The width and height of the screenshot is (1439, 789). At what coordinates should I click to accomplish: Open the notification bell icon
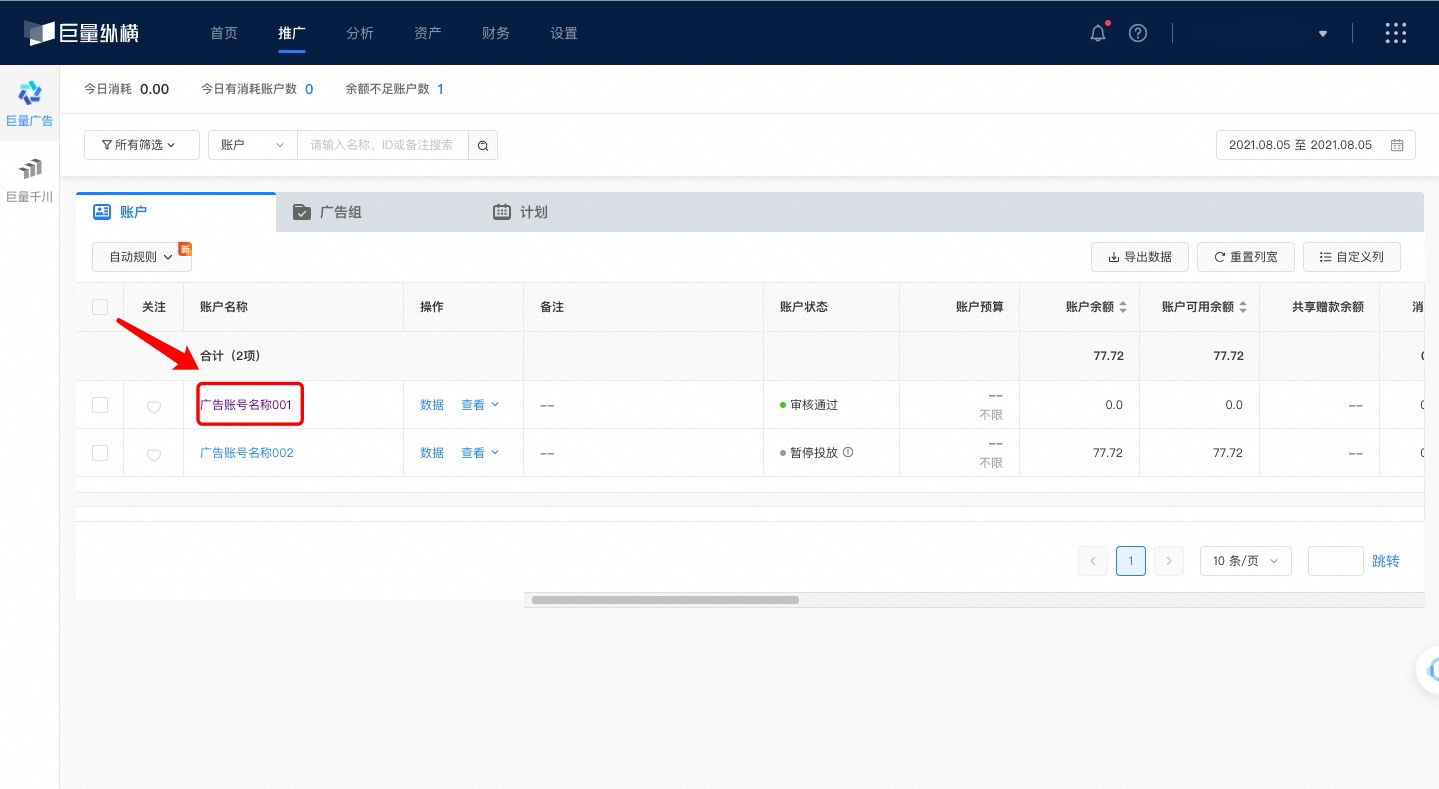coord(1097,32)
